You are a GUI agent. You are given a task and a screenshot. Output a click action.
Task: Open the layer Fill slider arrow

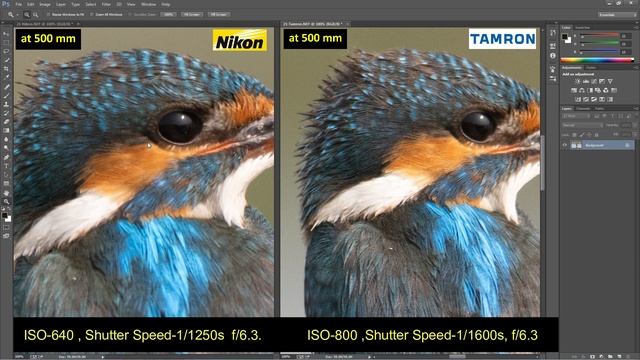[x=636, y=135]
